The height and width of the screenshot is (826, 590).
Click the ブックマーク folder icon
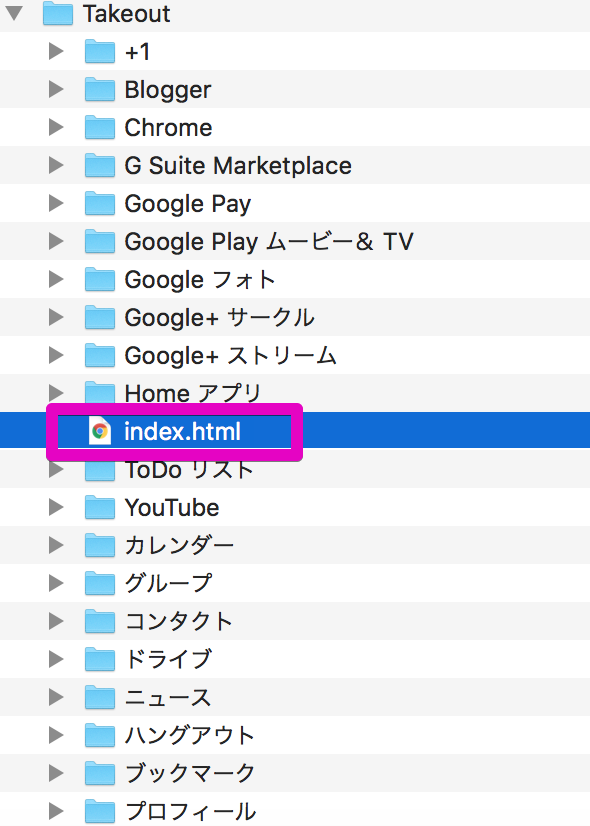(x=100, y=772)
